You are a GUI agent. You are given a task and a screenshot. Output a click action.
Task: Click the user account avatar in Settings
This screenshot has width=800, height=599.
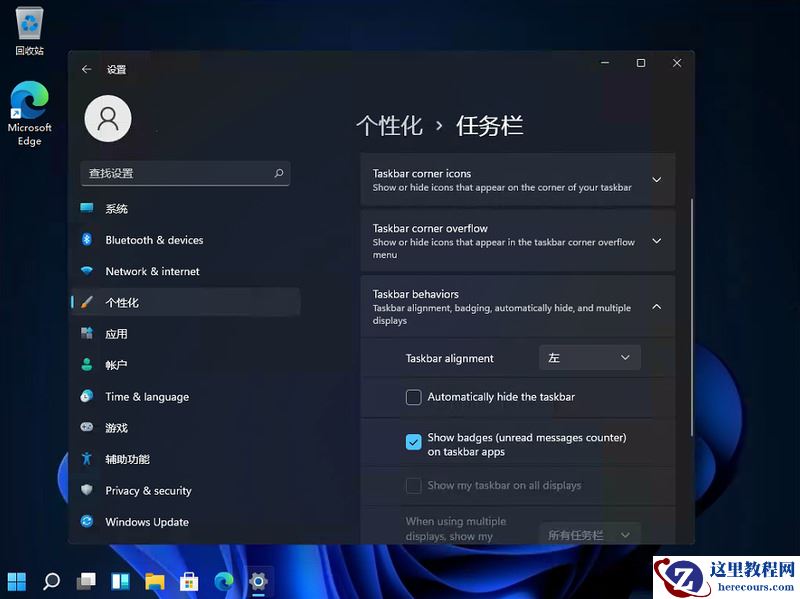coord(108,118)
